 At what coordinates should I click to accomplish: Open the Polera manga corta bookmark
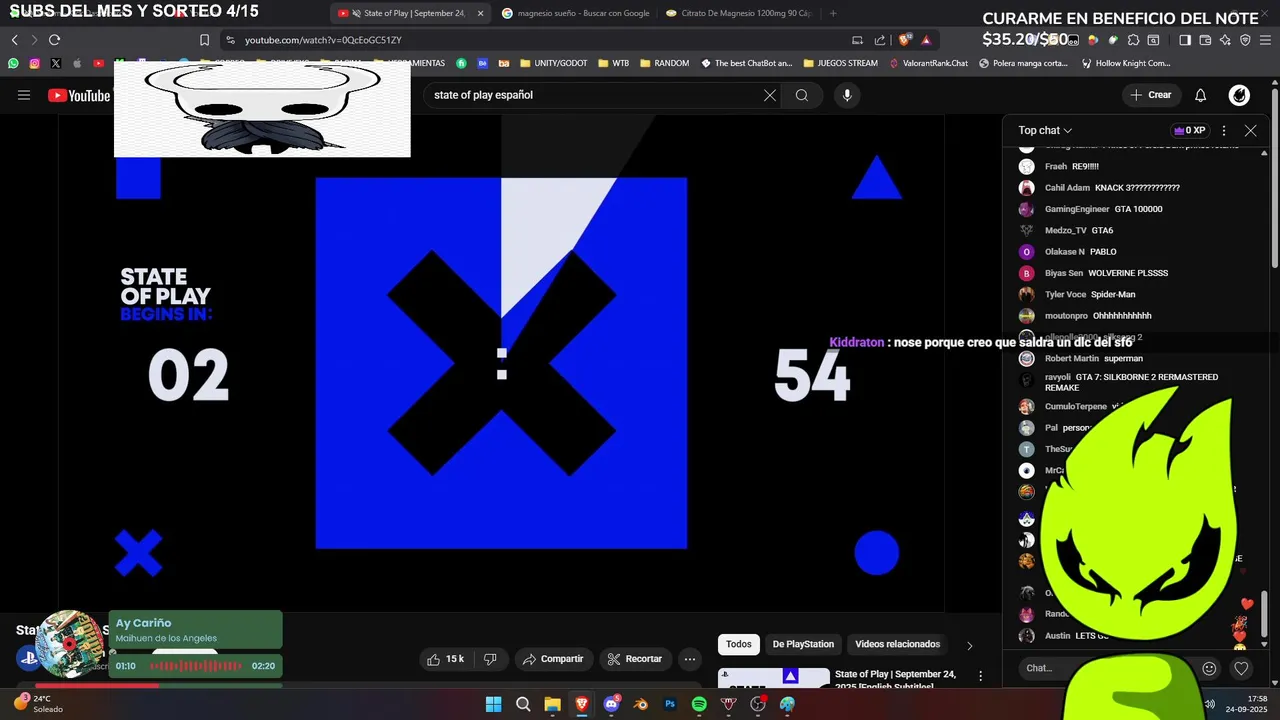(1023, 63)
